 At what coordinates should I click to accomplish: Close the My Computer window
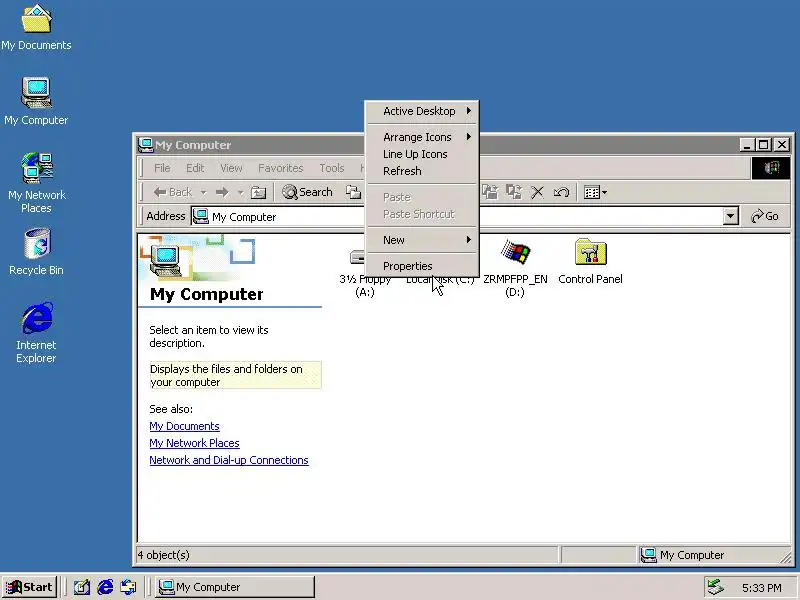(782, 145)
